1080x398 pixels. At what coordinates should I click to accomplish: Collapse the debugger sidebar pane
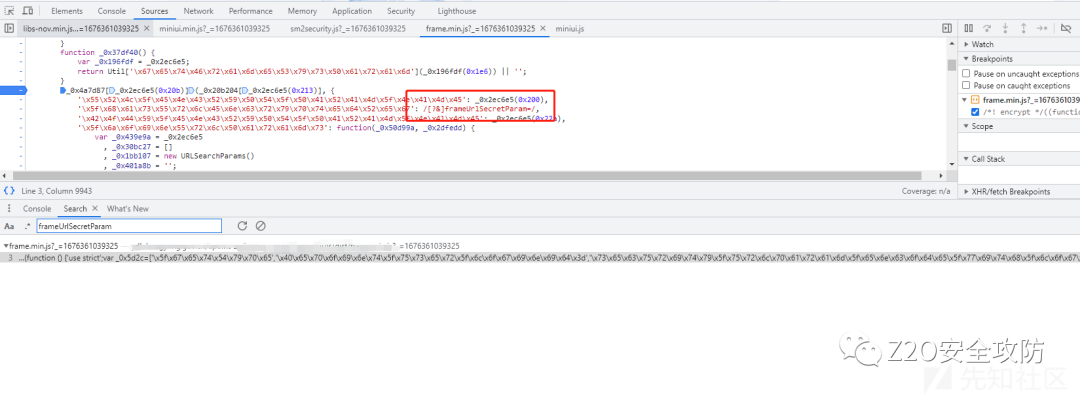(947, 28)
